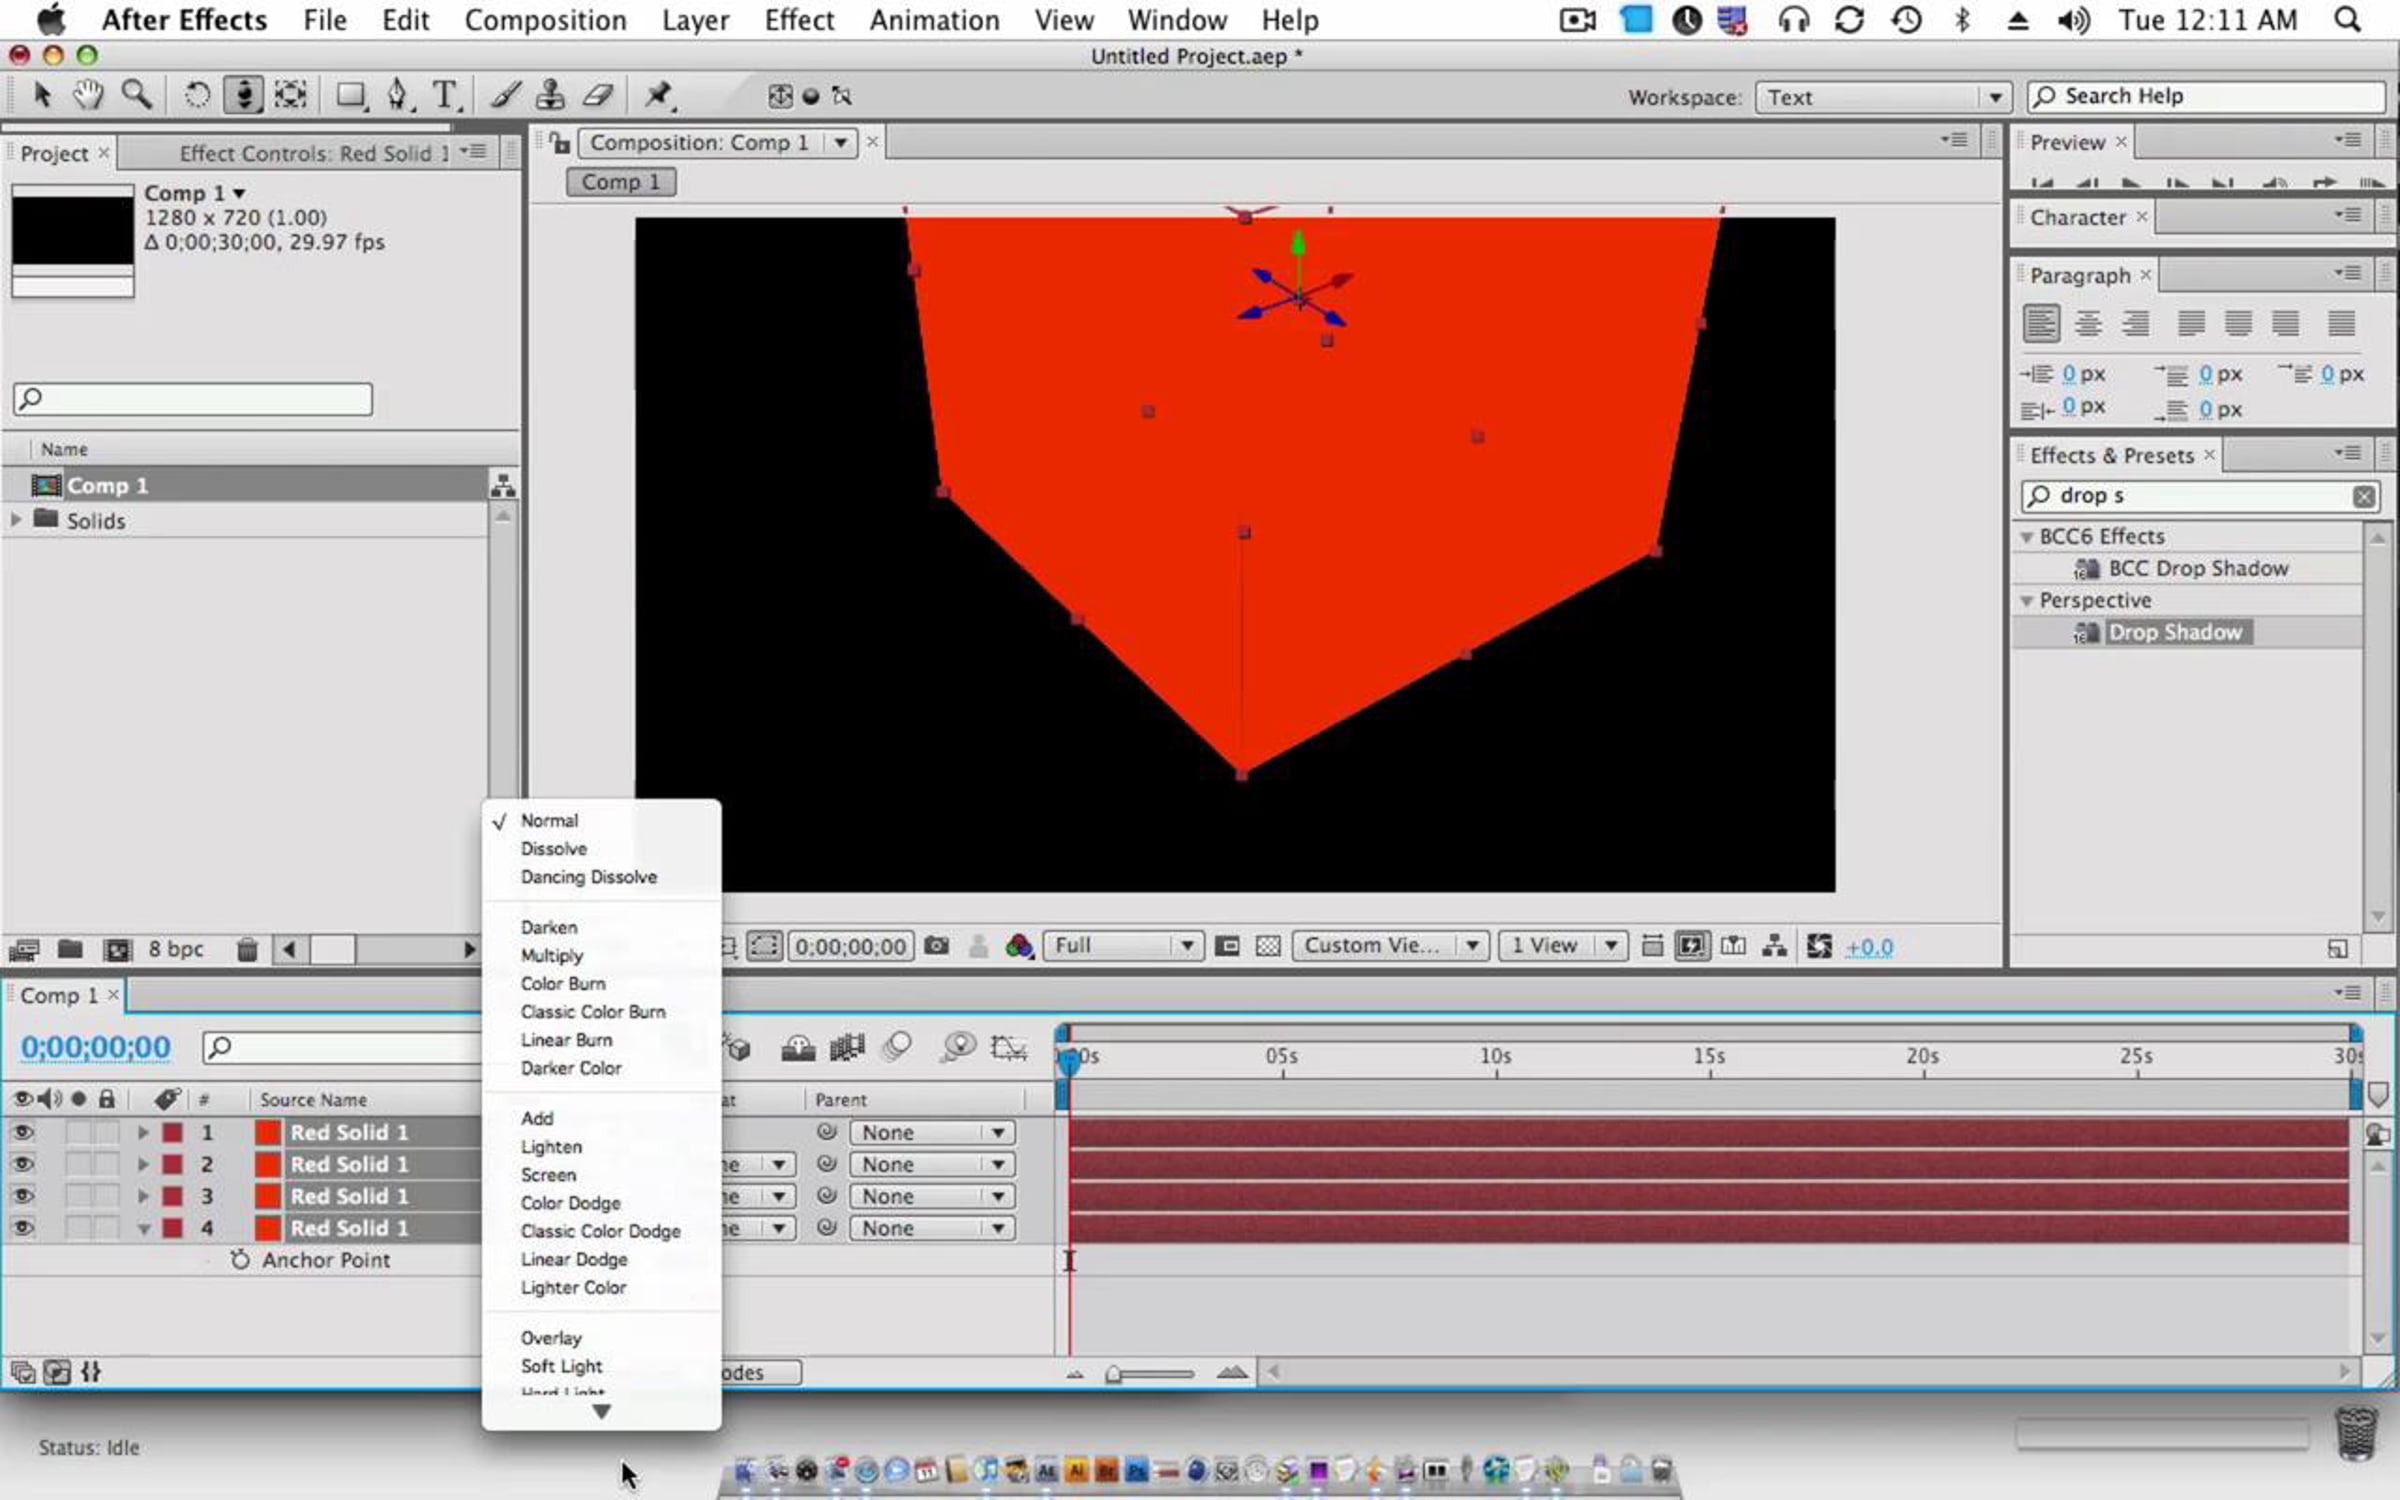This screenshot has height=1500, width=2400.
Task: Choose Multiply from blending mode list
Action: tap(551, 955)
